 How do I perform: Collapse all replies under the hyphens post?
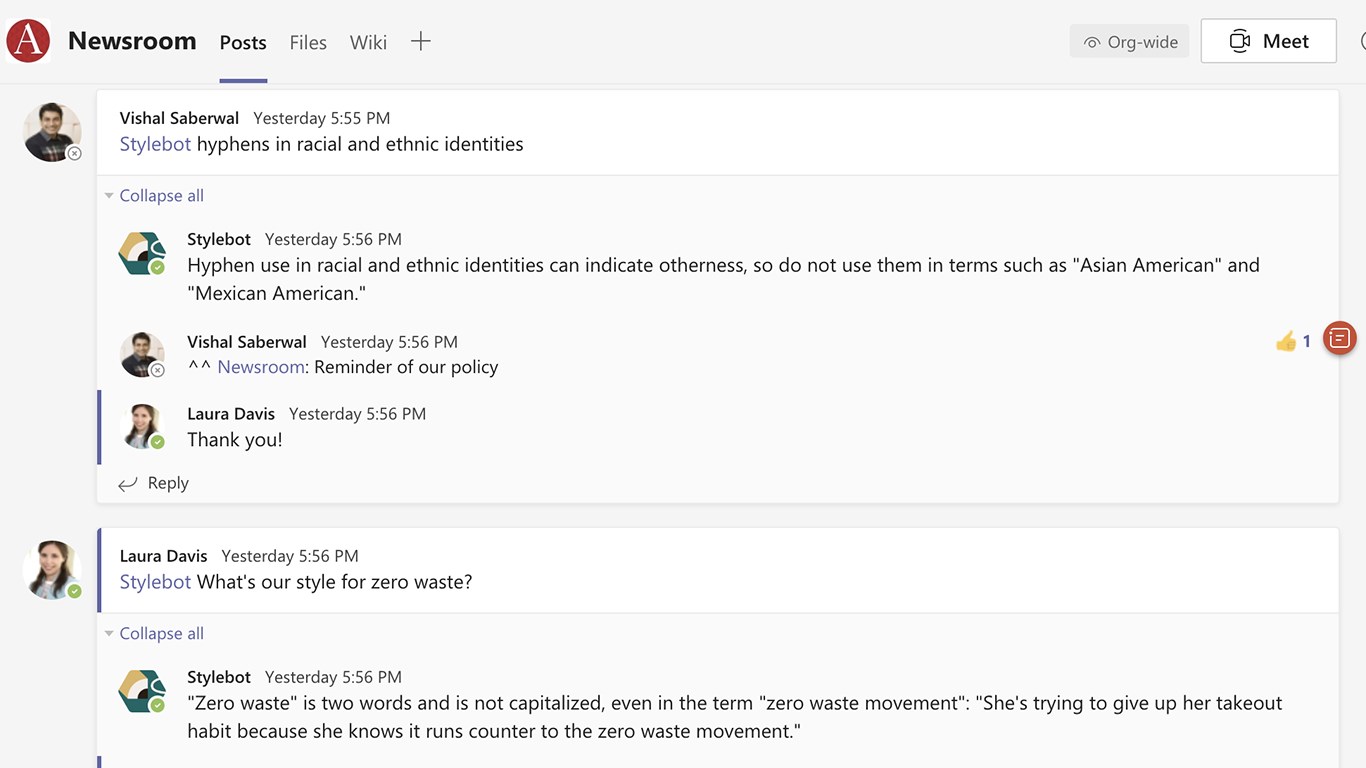click(160, 196)
